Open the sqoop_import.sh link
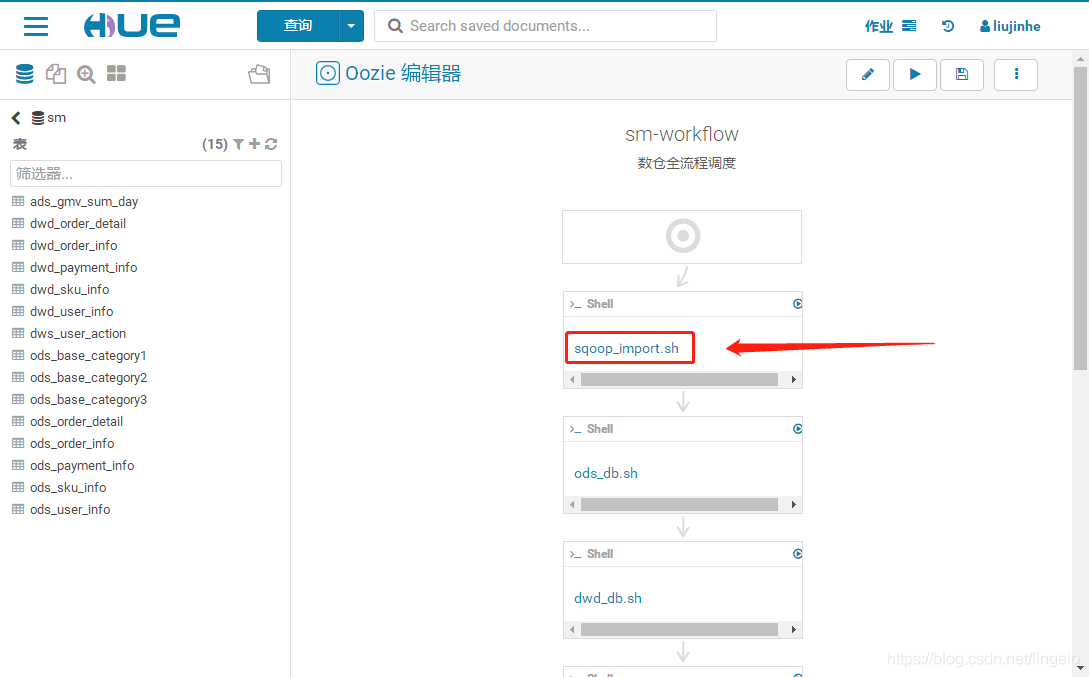 (x=626, y=349)
